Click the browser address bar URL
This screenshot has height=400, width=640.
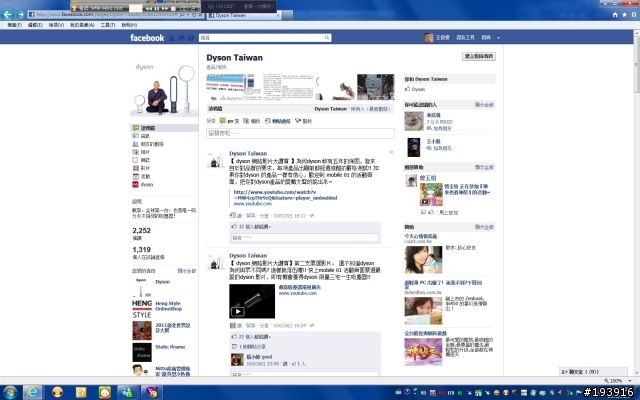(107, 15)
